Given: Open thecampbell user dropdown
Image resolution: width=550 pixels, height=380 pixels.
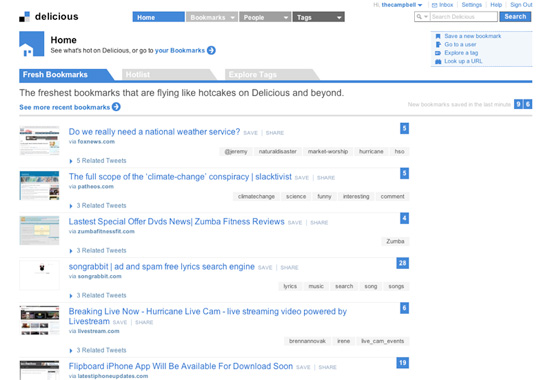Looking at the screenshot, I should (x=420, y=5).
